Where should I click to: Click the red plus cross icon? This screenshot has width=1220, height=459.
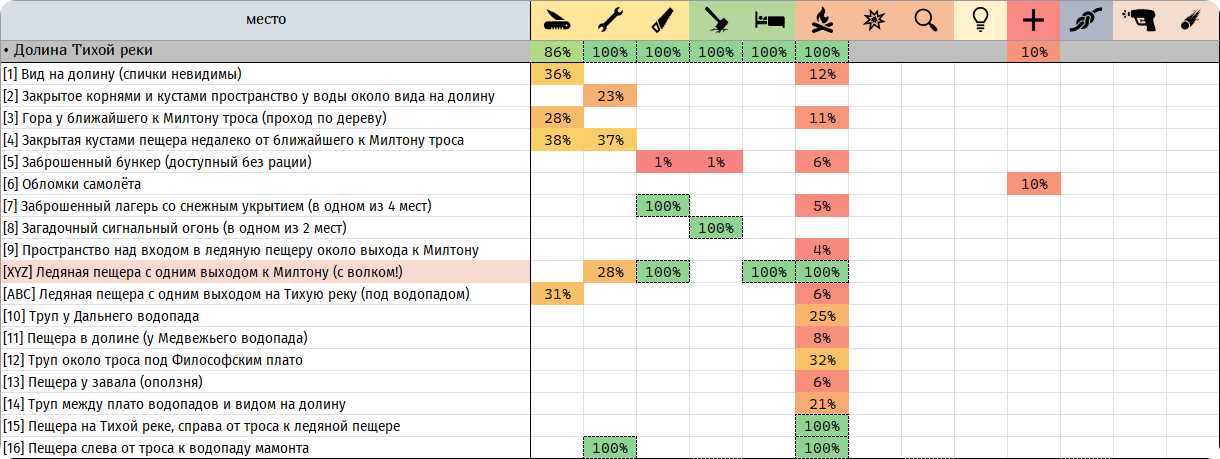click(1034, 20)
